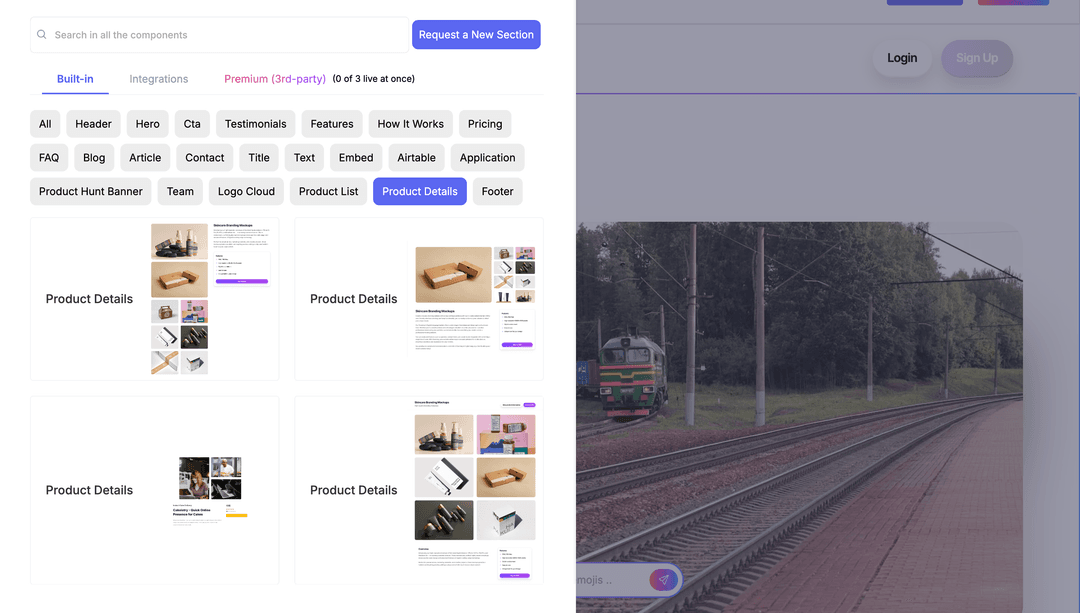Pick the Article category
This screenshot has height=613, width=1080.
(145, 158)
